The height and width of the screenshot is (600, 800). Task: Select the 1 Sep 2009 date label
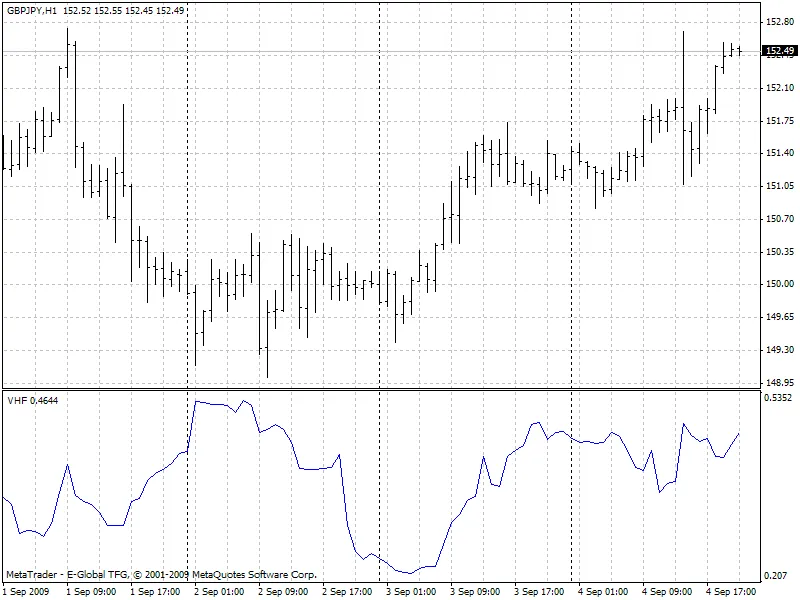(26, 591)
